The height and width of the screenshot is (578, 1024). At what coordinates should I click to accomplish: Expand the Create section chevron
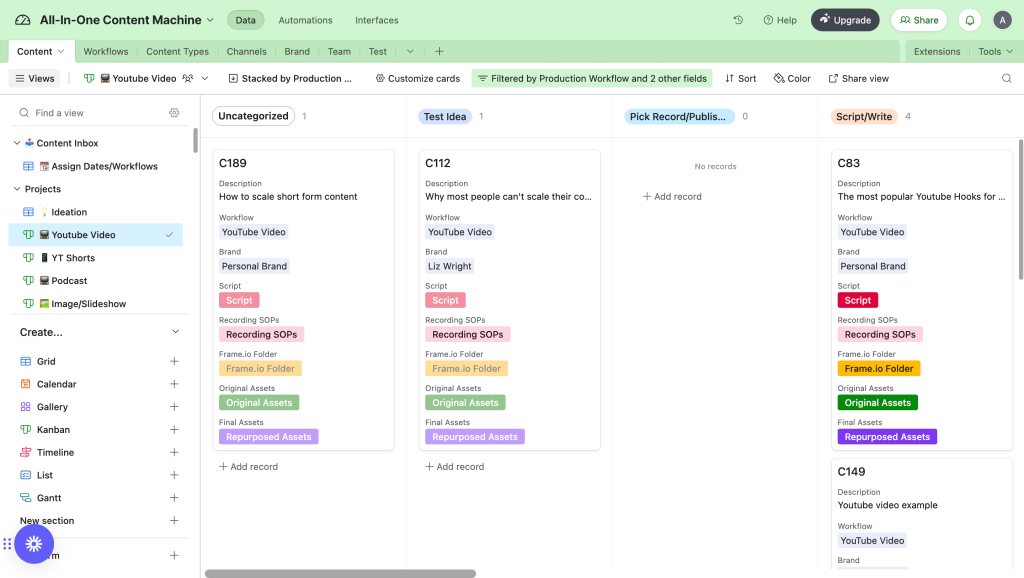(175, 332)
